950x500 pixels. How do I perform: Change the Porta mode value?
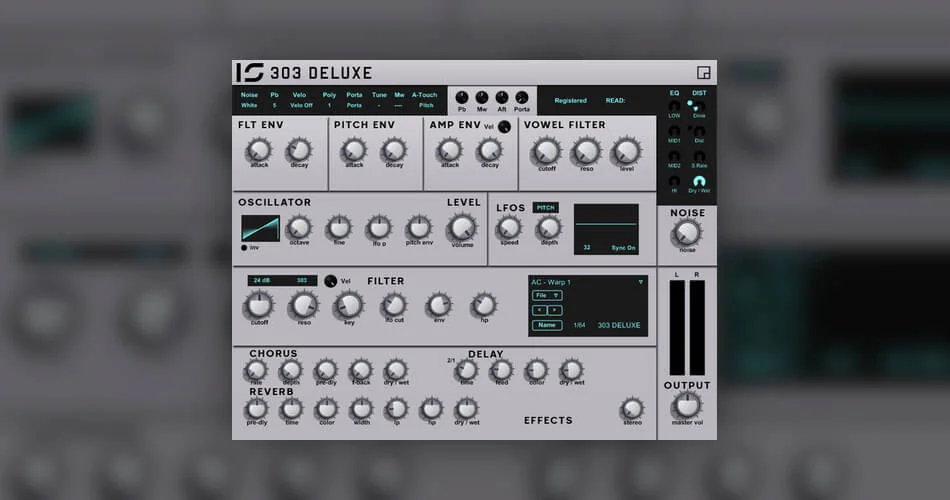[x=354, y=105]
